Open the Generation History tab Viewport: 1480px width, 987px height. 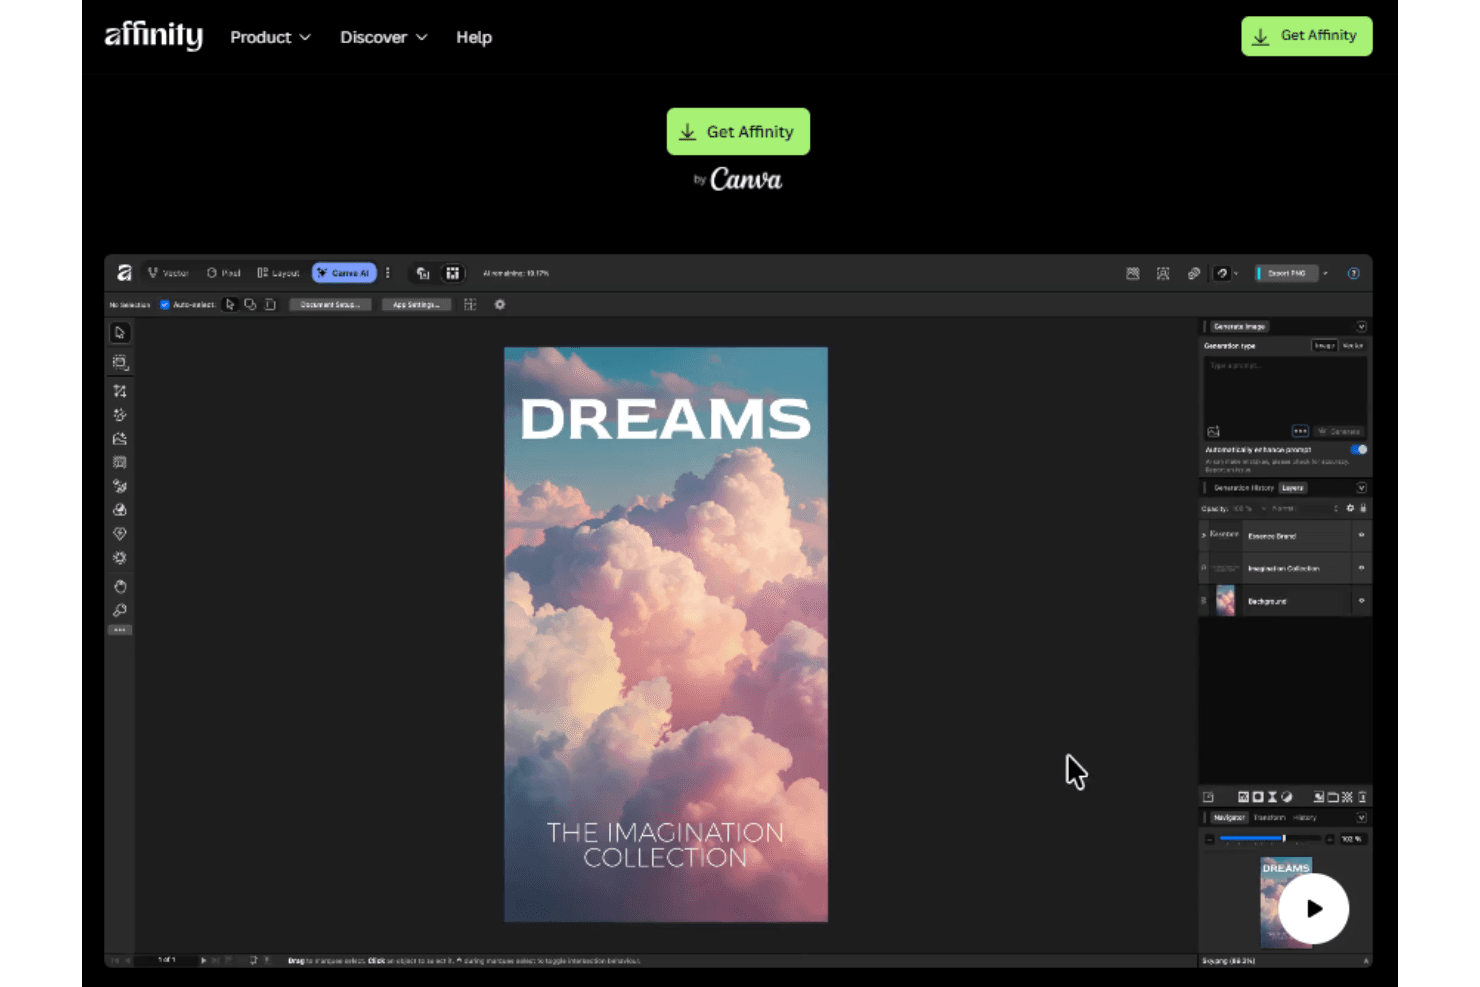(1243, 488)
